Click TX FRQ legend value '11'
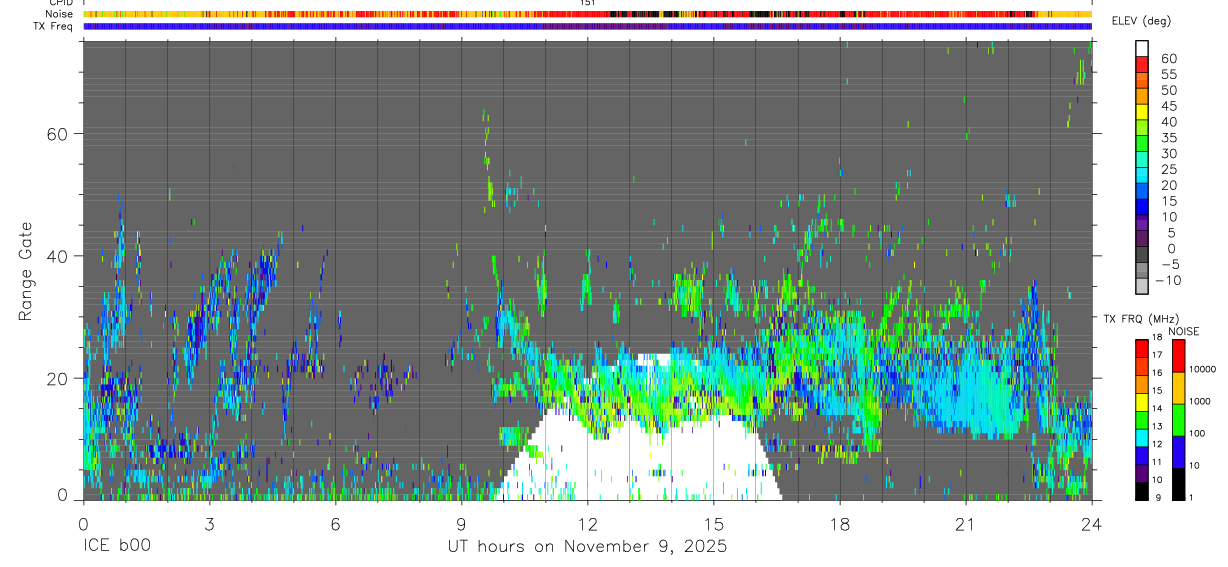Screen dimensions: 1228x567 (x=1158, y=462)
